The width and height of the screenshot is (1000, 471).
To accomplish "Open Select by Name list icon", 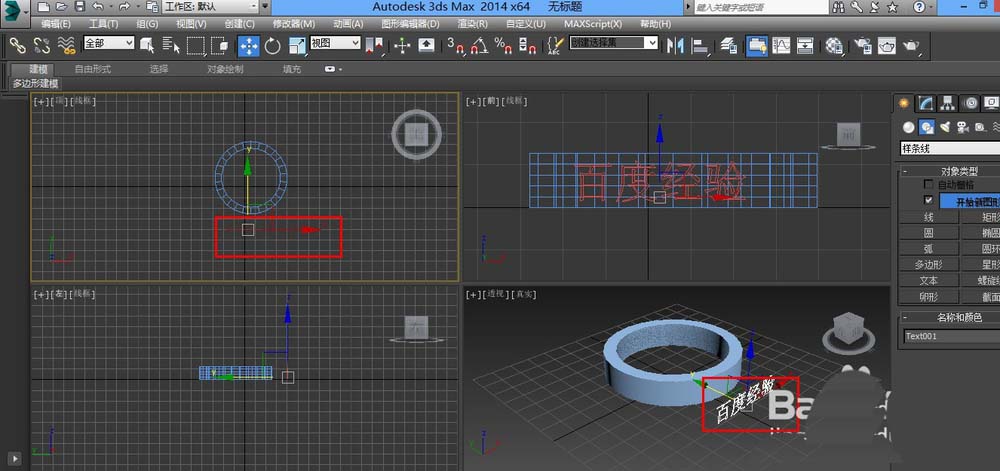I will [171, 45].
